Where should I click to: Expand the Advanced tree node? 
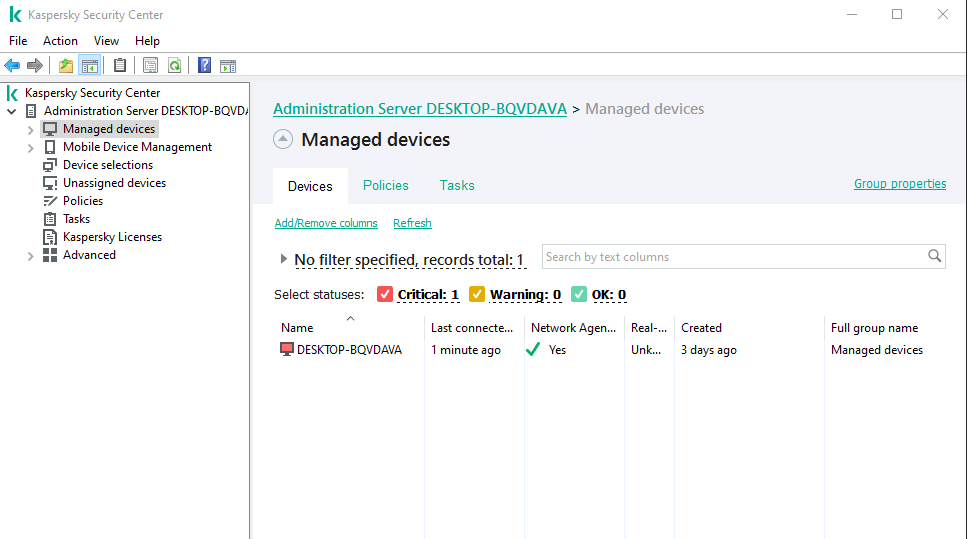[x=30, y=256]
